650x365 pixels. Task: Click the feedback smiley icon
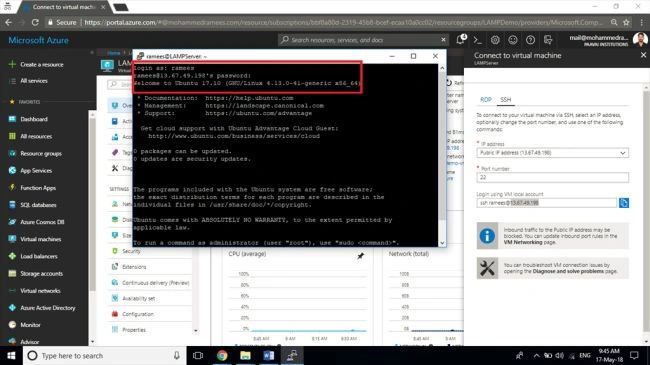click(513, 40)
